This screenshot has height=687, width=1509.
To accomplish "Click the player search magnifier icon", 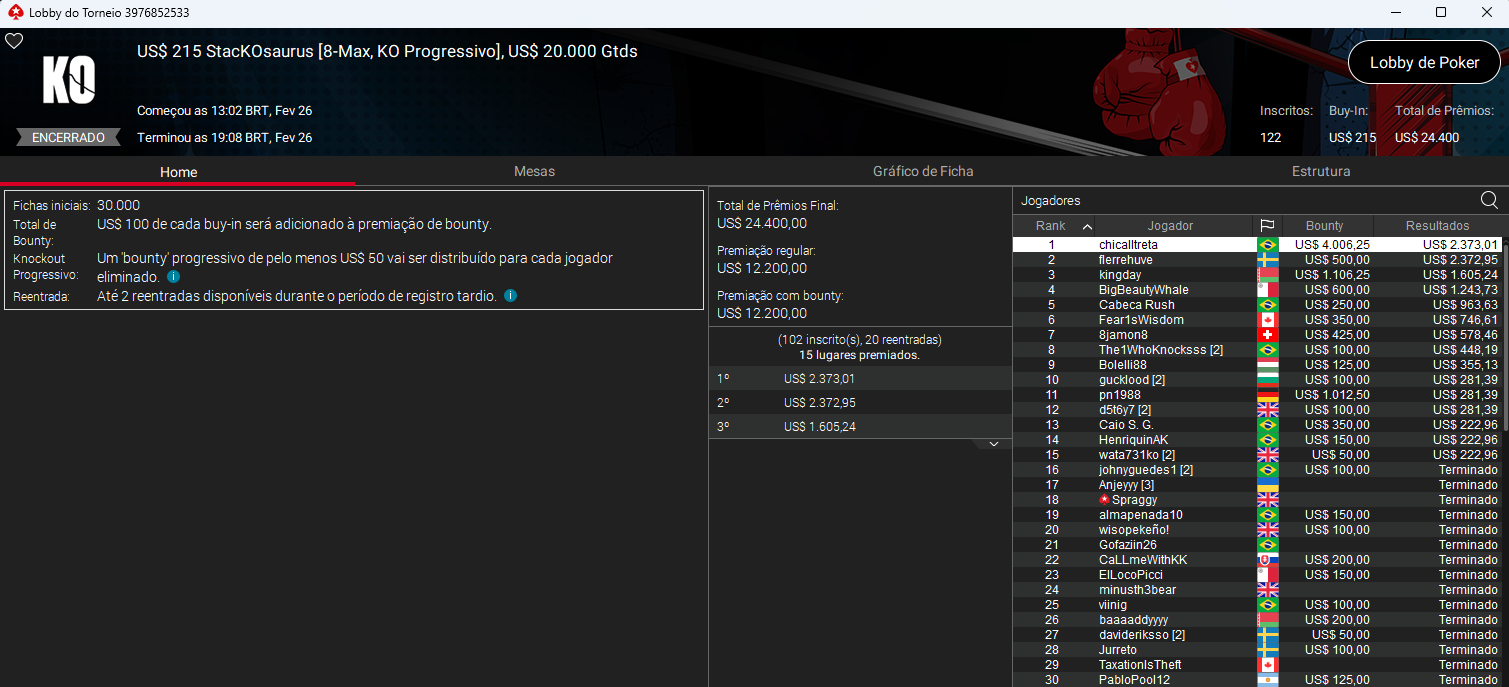I will [x=1489, y=200].
